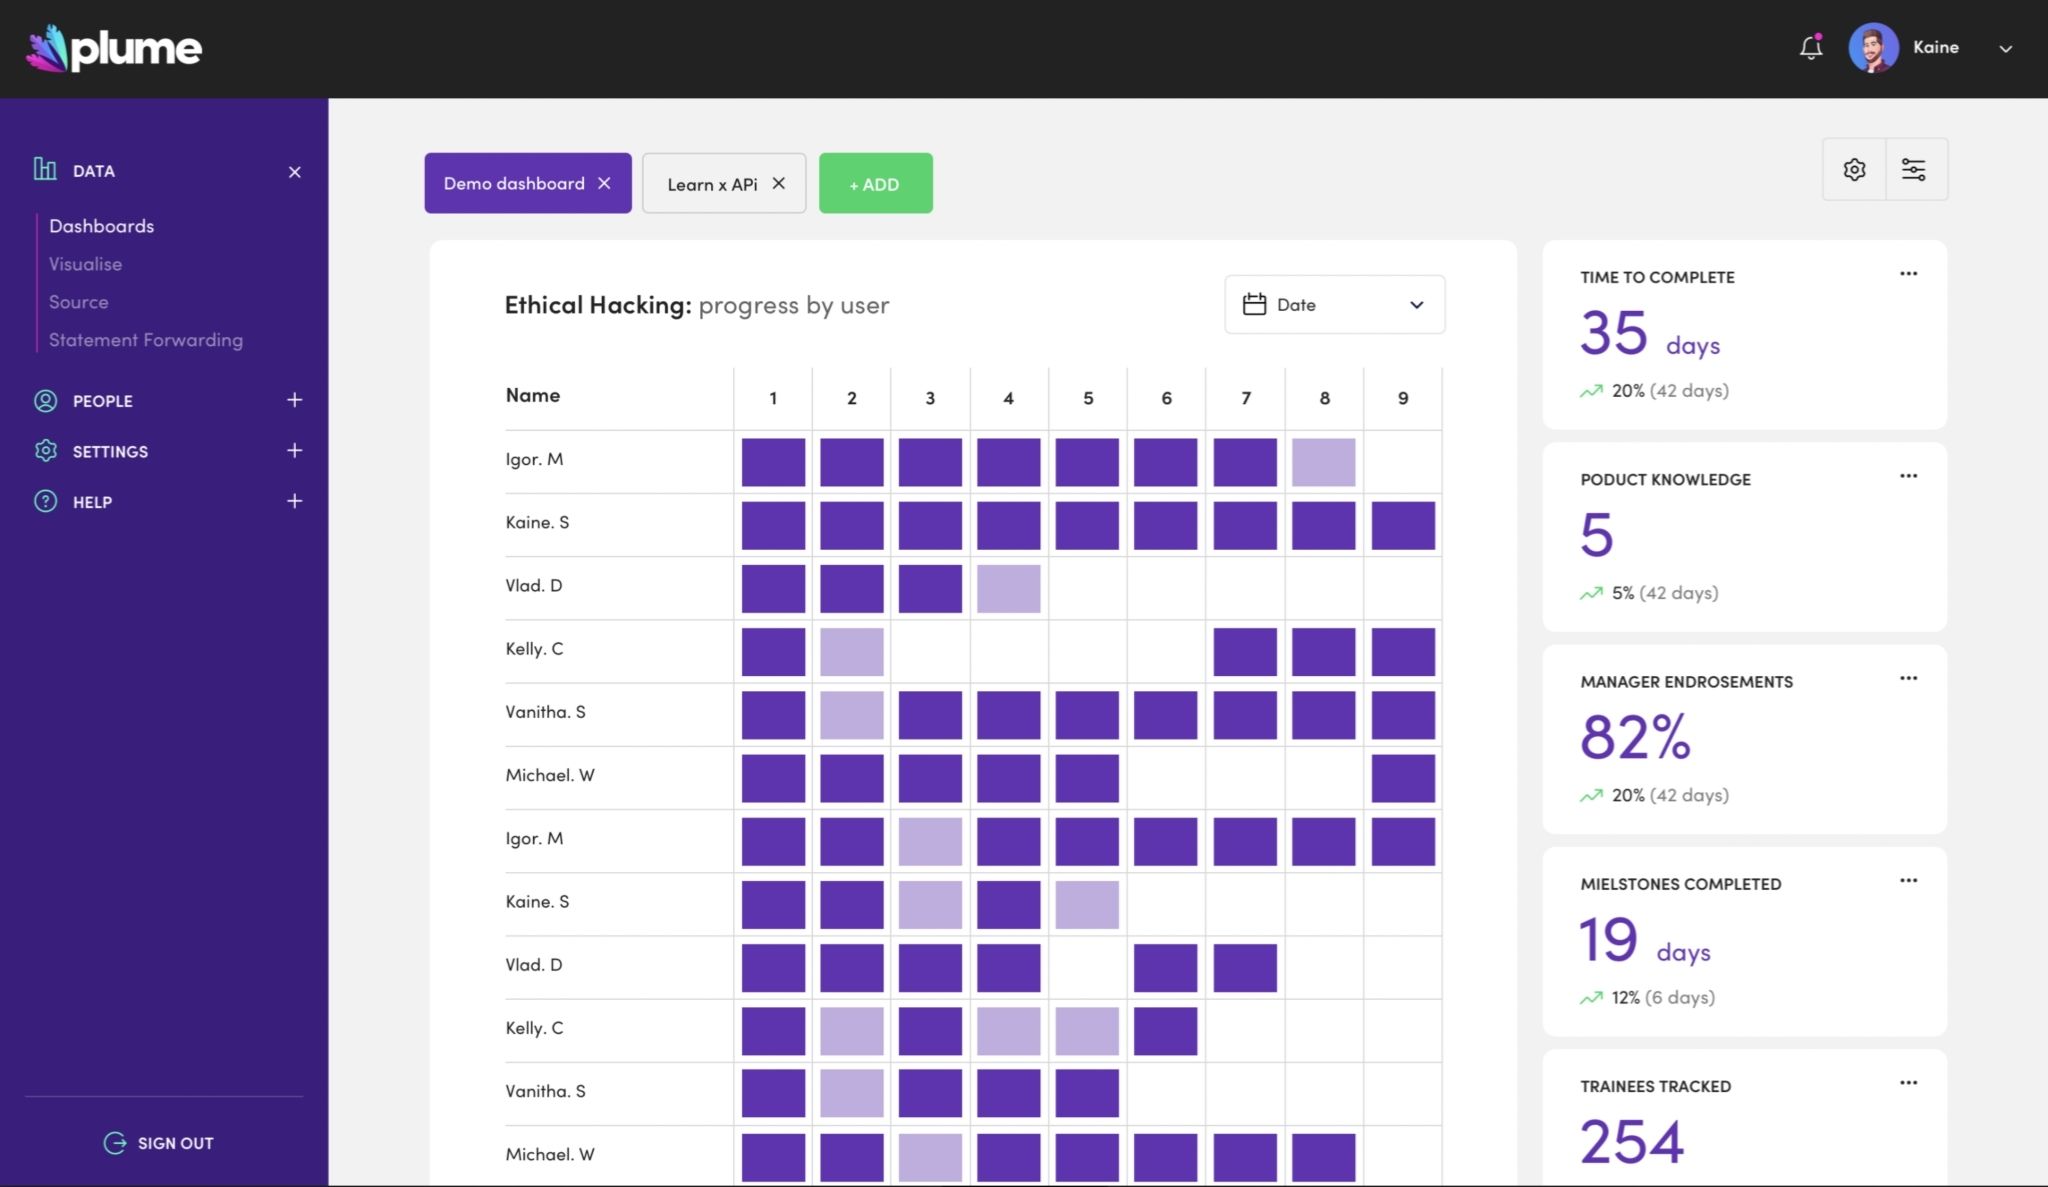Expand the Kaine account menu chevron

coord(2005,47)
